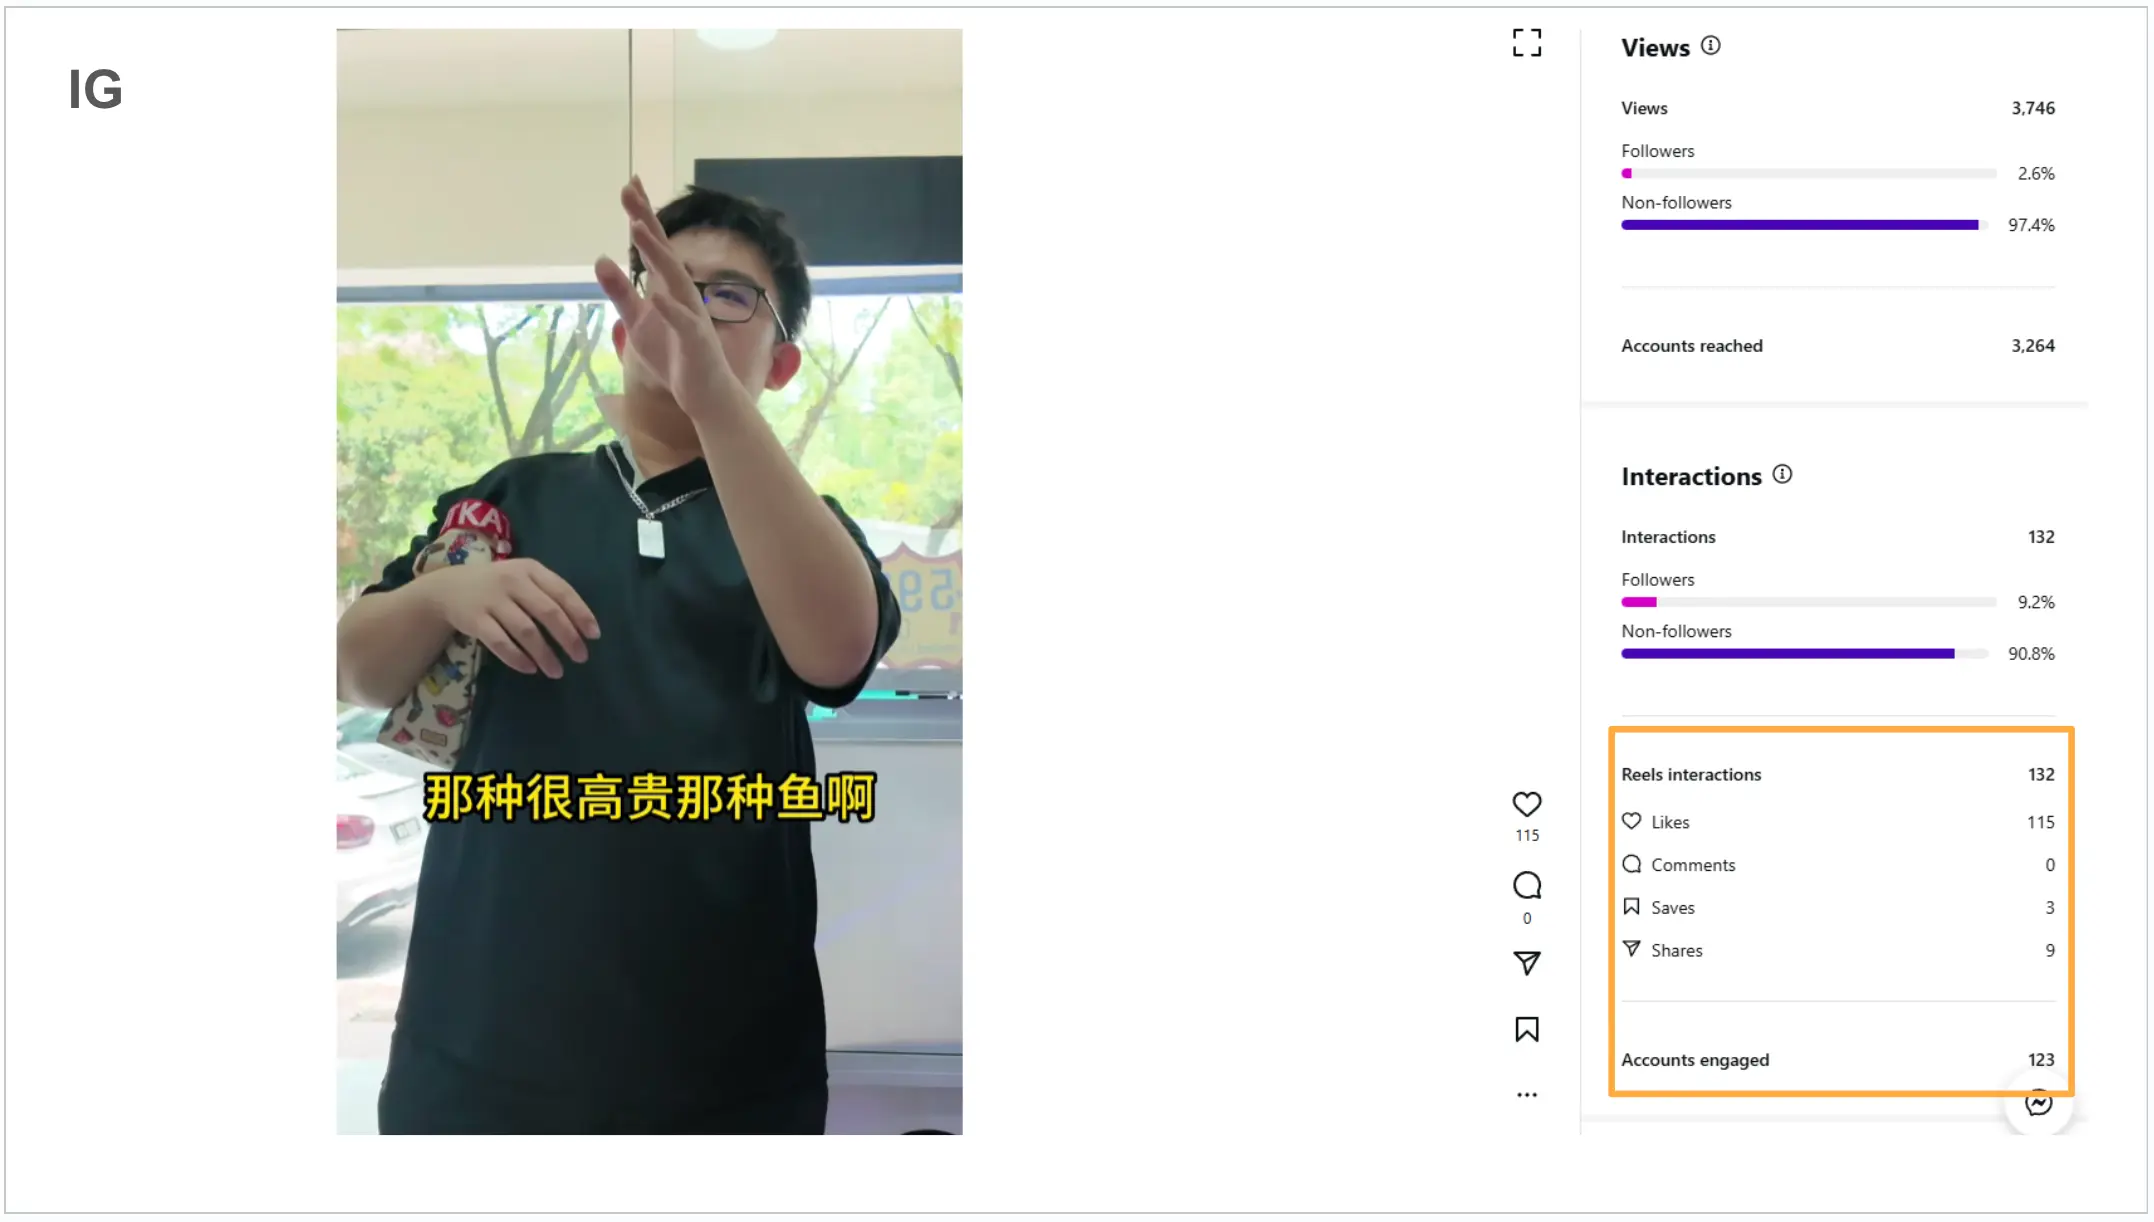Viewport: 2154px width, 1222px height.
Task: Click the Comments icon in Reels interactions
Action: point(1631,864)
